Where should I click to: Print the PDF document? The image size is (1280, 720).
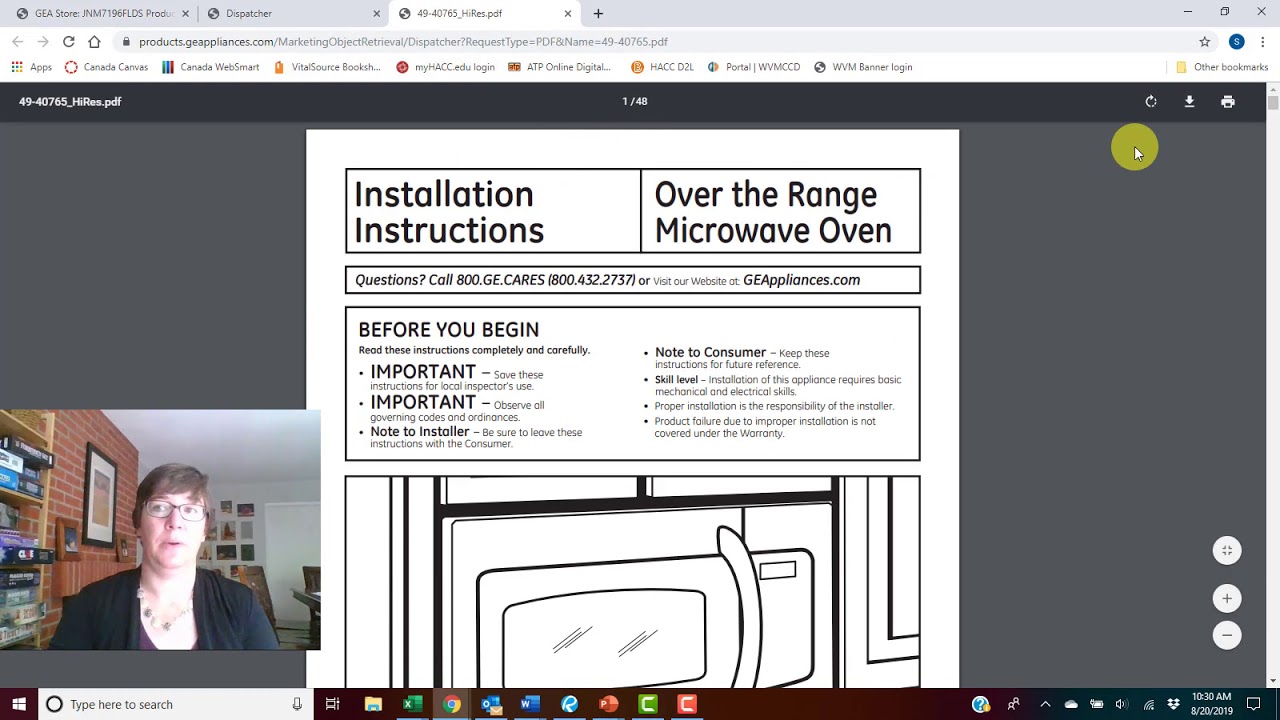point(1228,101)
